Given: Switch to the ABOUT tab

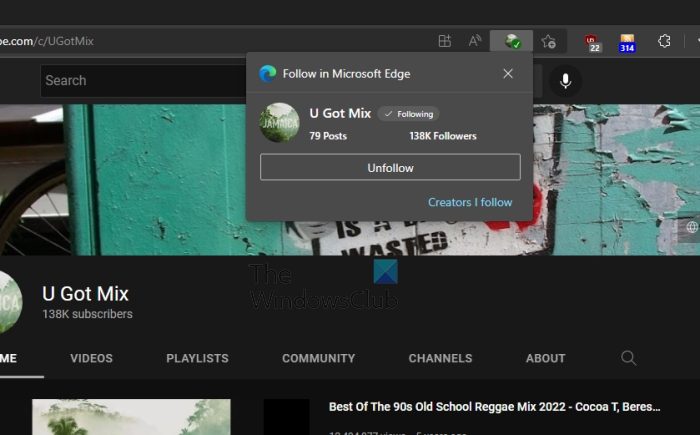Looking at the screenshot, I should [545, 358].
